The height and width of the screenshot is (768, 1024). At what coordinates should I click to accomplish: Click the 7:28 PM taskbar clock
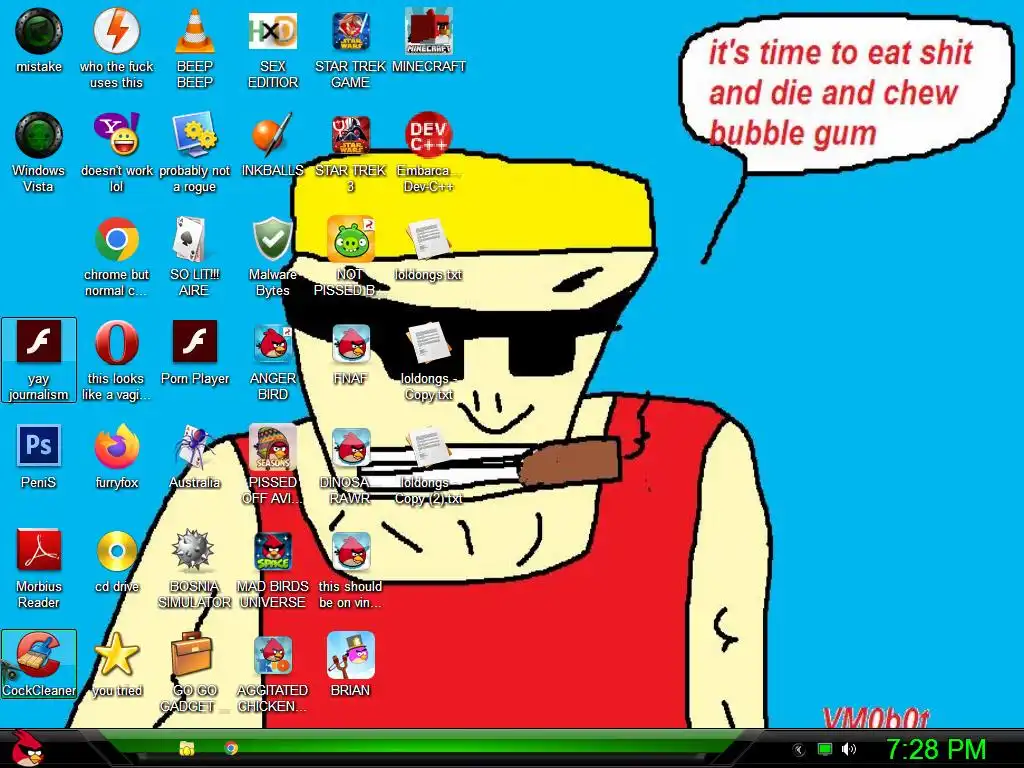[x=936, y=749]
